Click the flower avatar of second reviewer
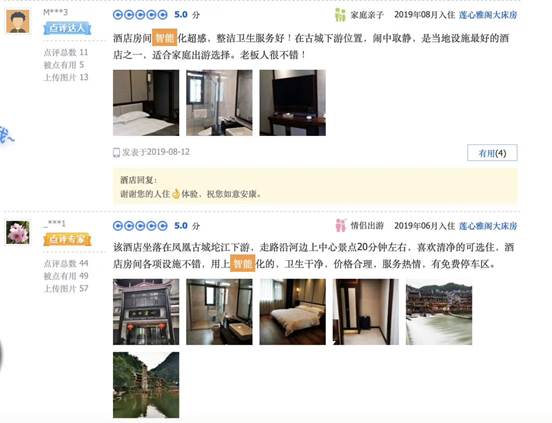 coord(18,232)
